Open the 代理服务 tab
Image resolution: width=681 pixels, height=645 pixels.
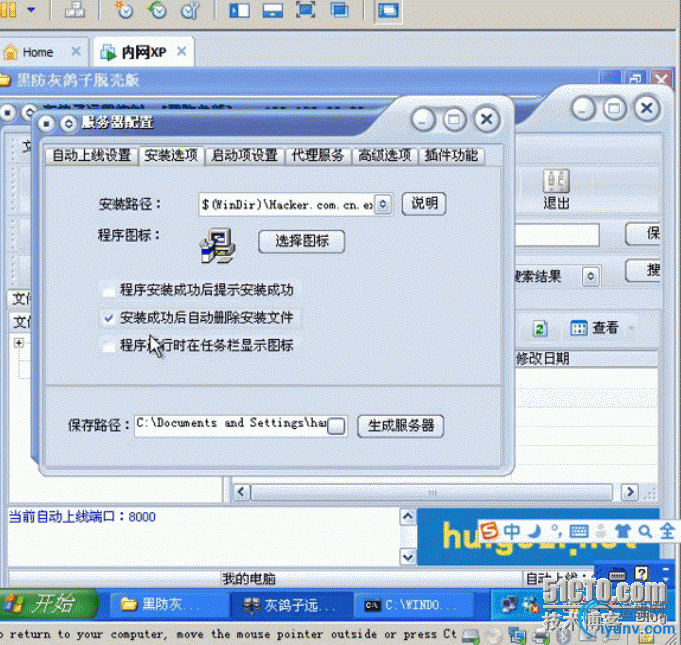coord(317,155)
